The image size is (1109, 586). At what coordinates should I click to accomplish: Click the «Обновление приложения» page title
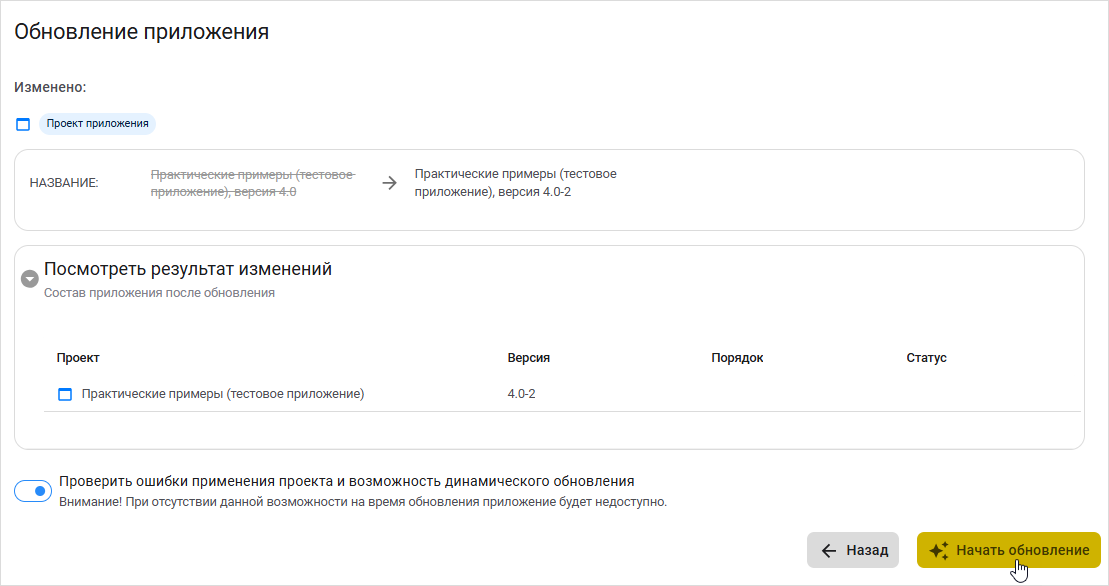pos(141,33)
